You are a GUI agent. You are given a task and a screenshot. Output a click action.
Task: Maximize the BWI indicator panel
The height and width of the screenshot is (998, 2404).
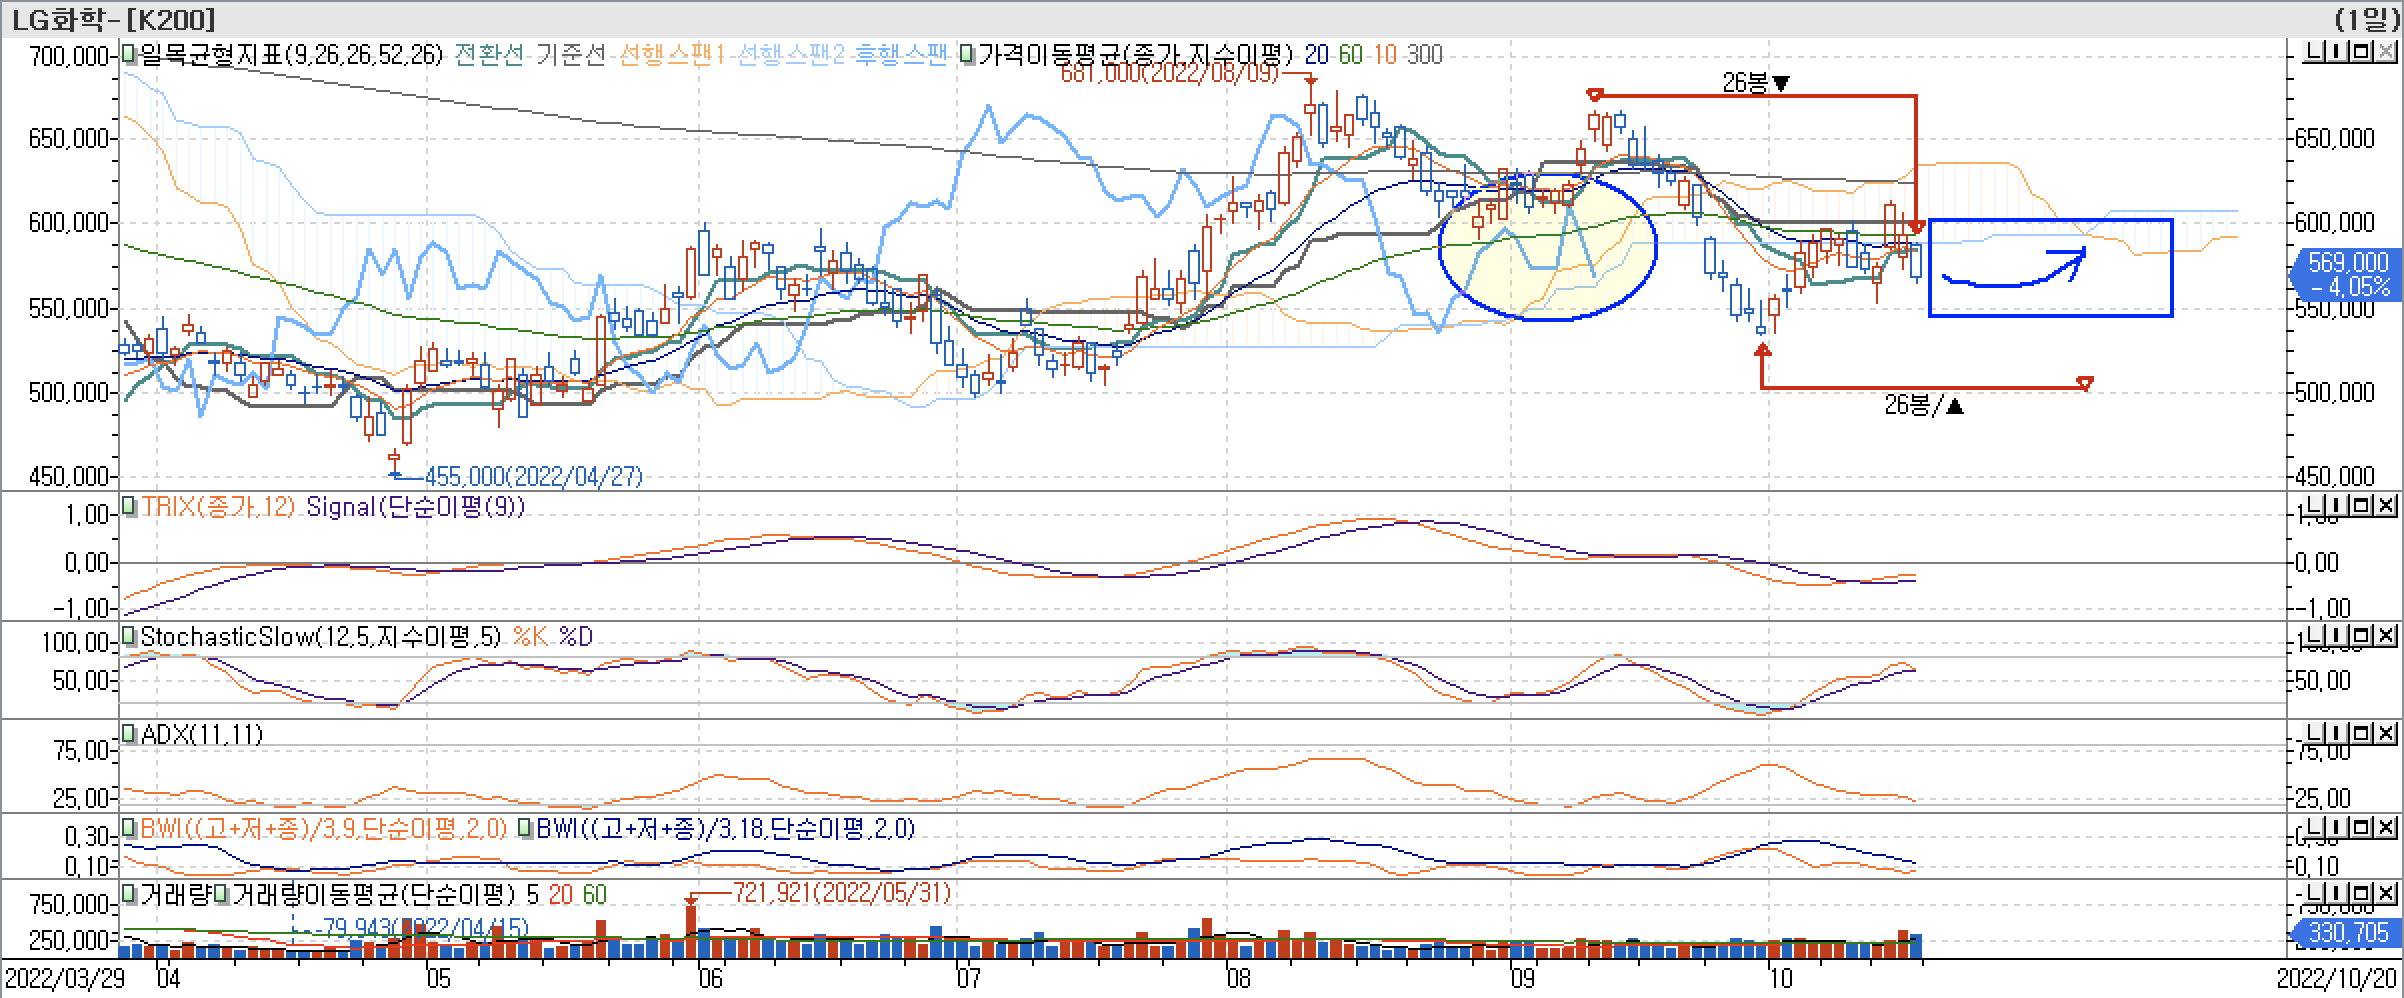(x=2361, y=828)
